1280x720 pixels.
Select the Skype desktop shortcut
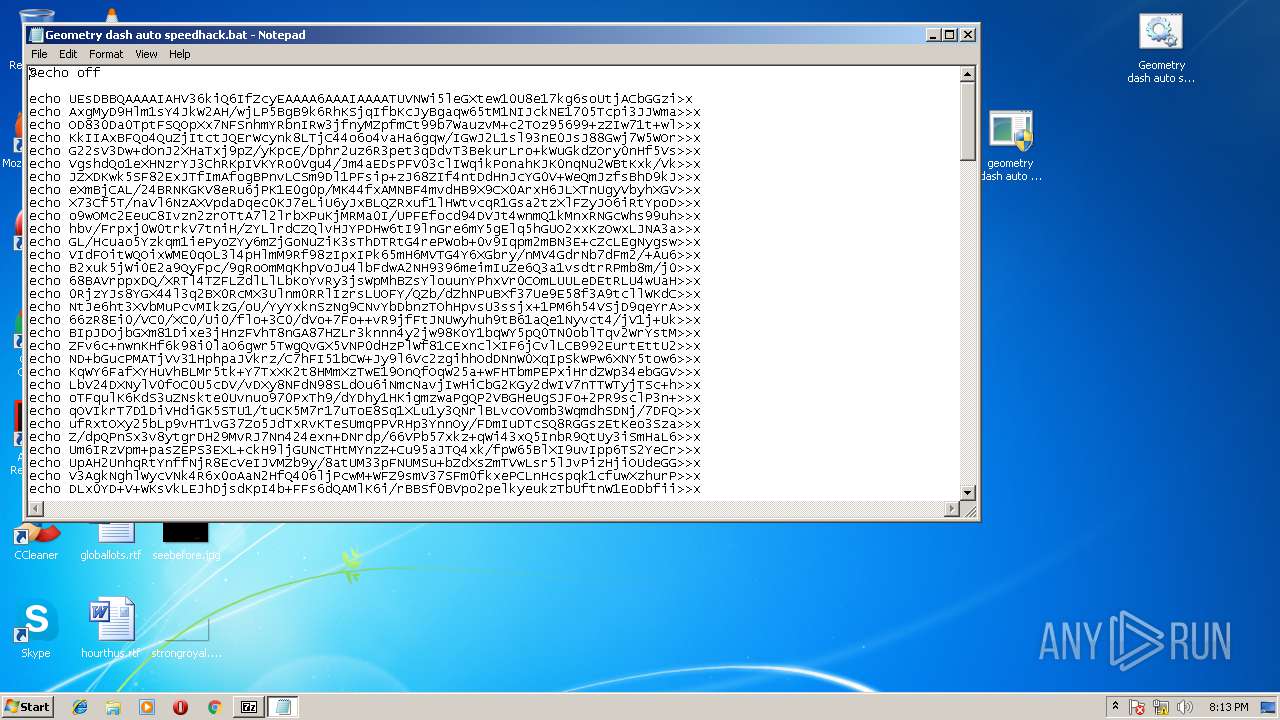36,629
